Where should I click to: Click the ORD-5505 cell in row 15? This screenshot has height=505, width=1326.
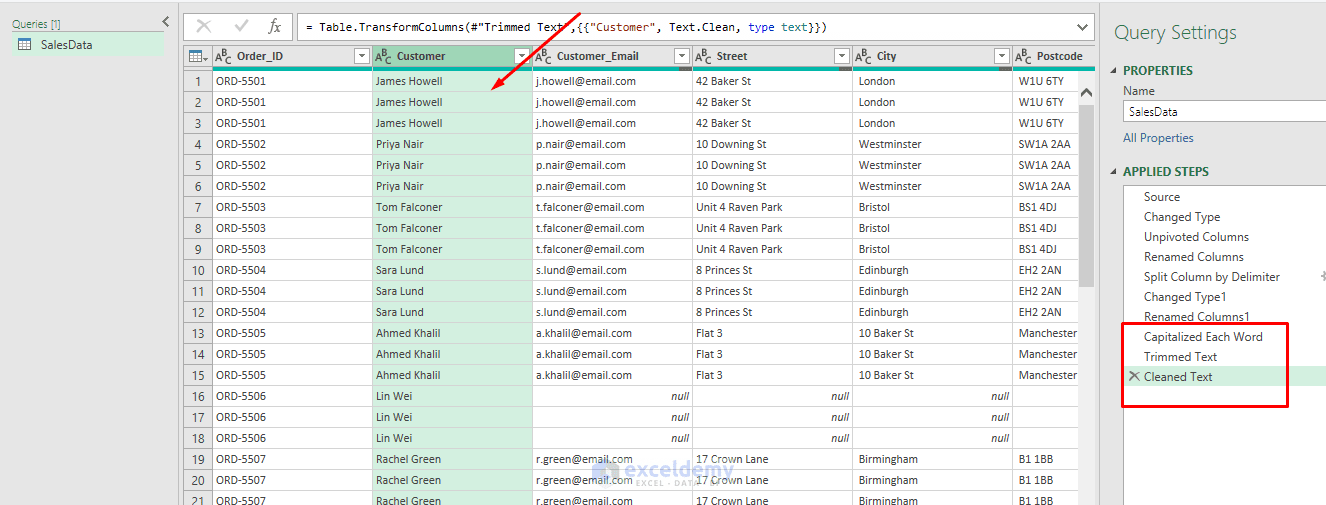(x=292, y=375)
